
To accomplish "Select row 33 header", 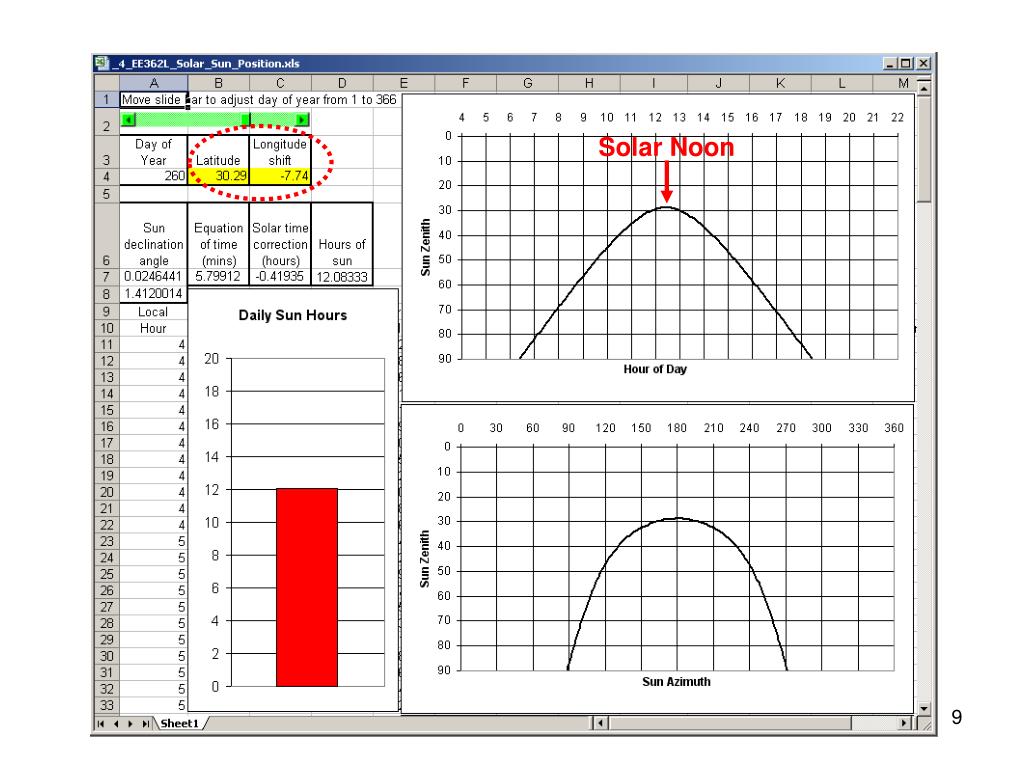I will 106,705.
